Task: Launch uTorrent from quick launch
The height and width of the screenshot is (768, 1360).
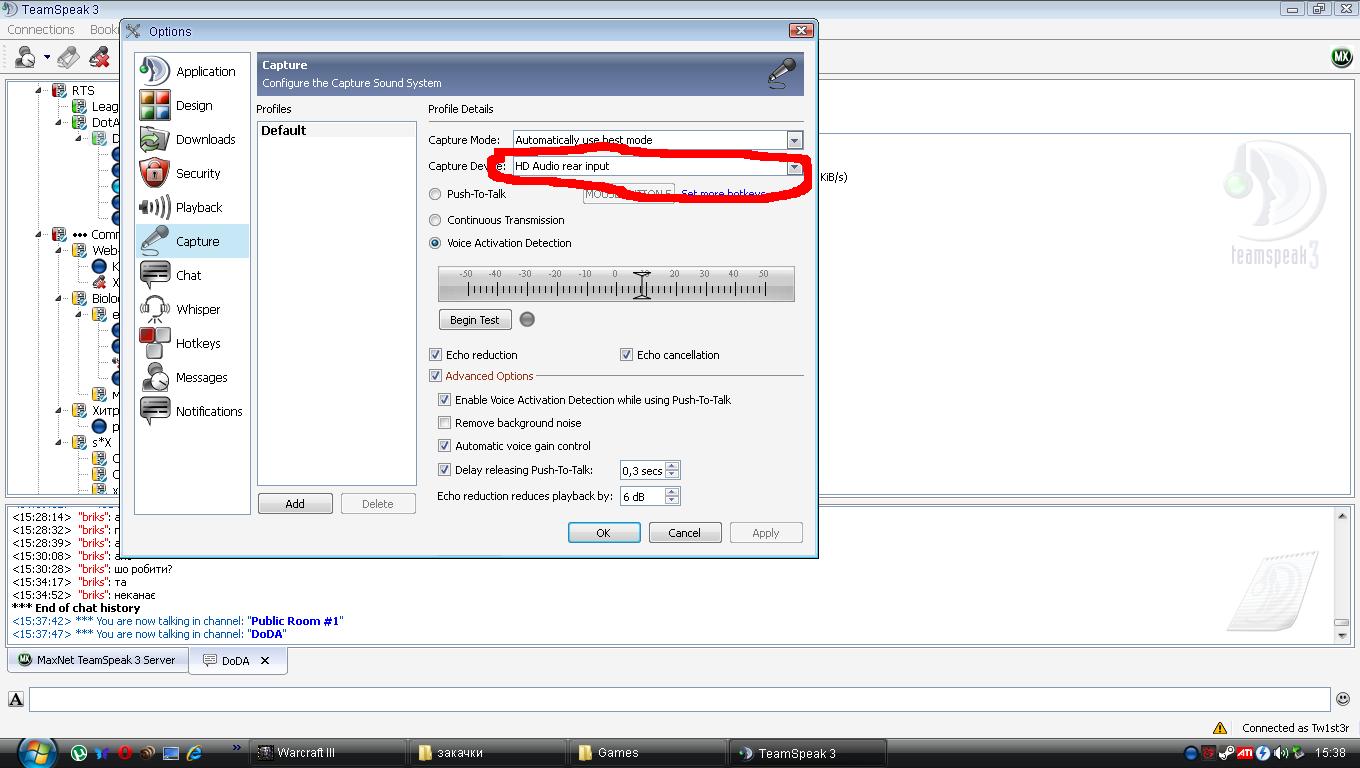Action: tap(79, 753)
